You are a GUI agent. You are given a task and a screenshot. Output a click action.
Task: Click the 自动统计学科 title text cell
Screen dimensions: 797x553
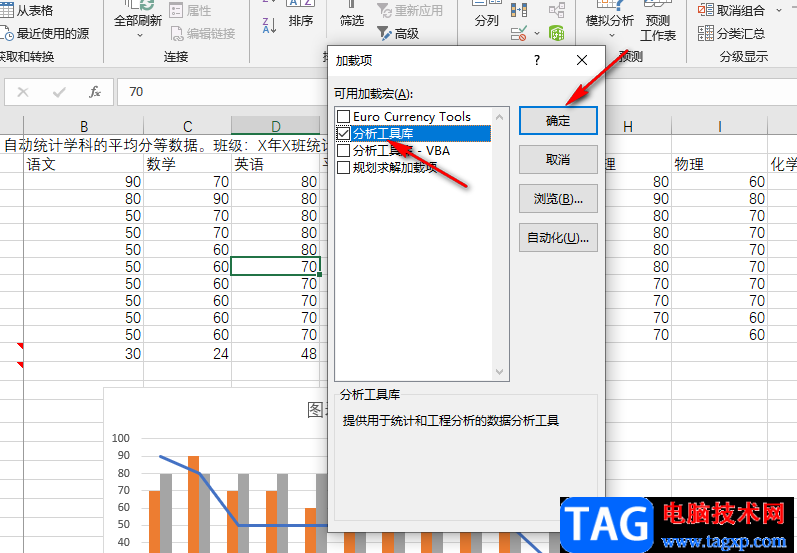(x=166, y=145)
